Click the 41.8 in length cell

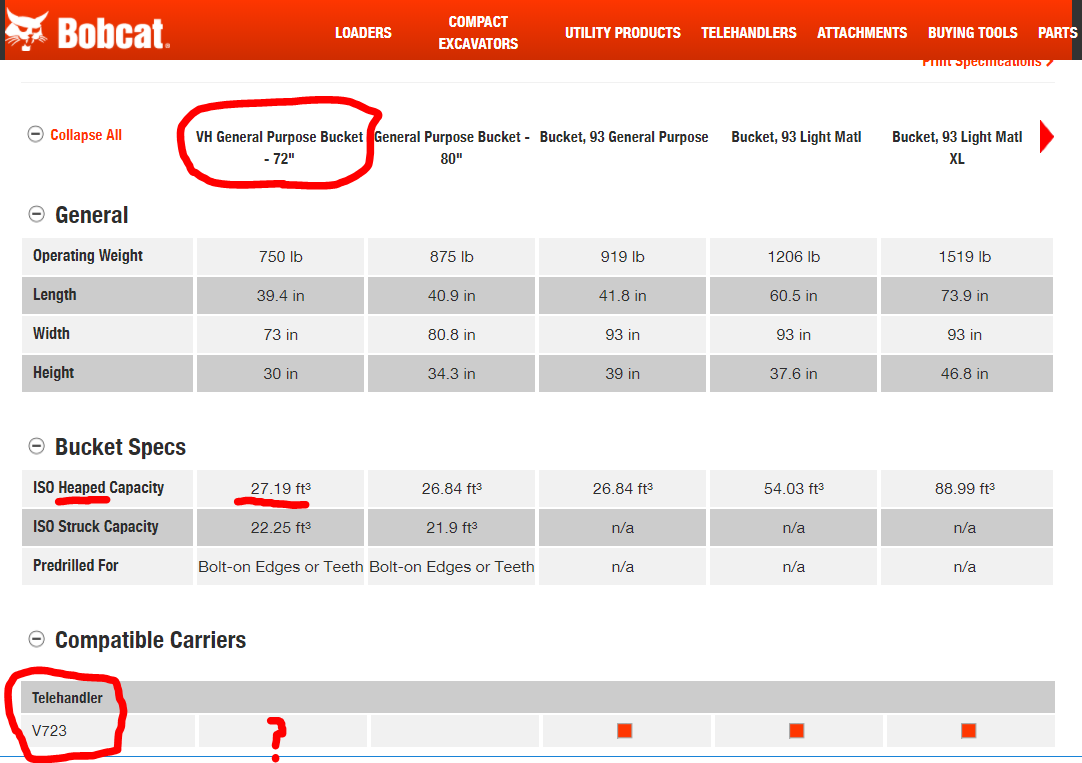click(x=622, y=295)
